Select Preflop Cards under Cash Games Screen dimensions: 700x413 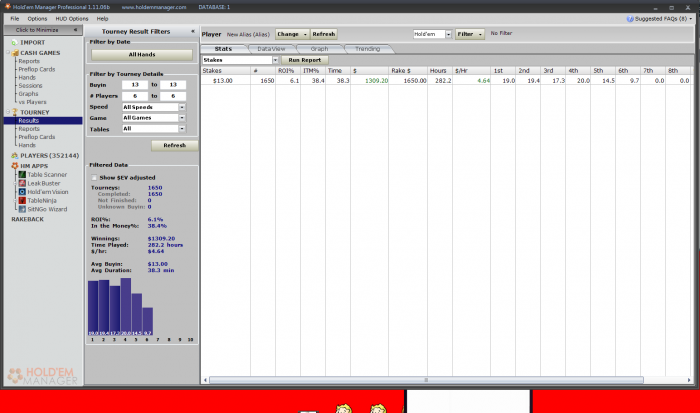pos(37,69)
